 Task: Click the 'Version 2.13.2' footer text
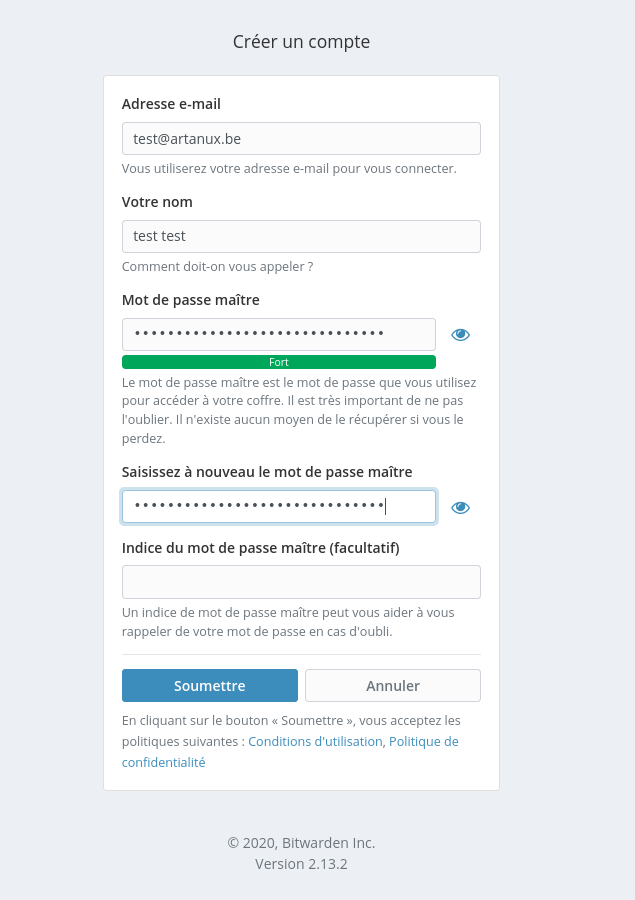click(x=301, y=864)
